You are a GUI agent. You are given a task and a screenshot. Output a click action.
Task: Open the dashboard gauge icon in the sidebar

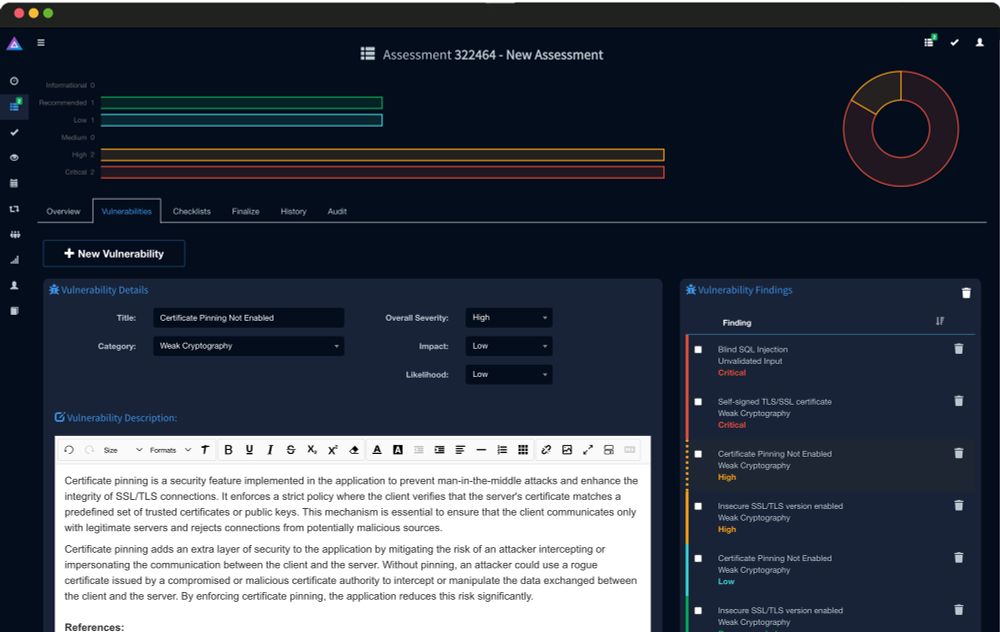pos(14,81)
